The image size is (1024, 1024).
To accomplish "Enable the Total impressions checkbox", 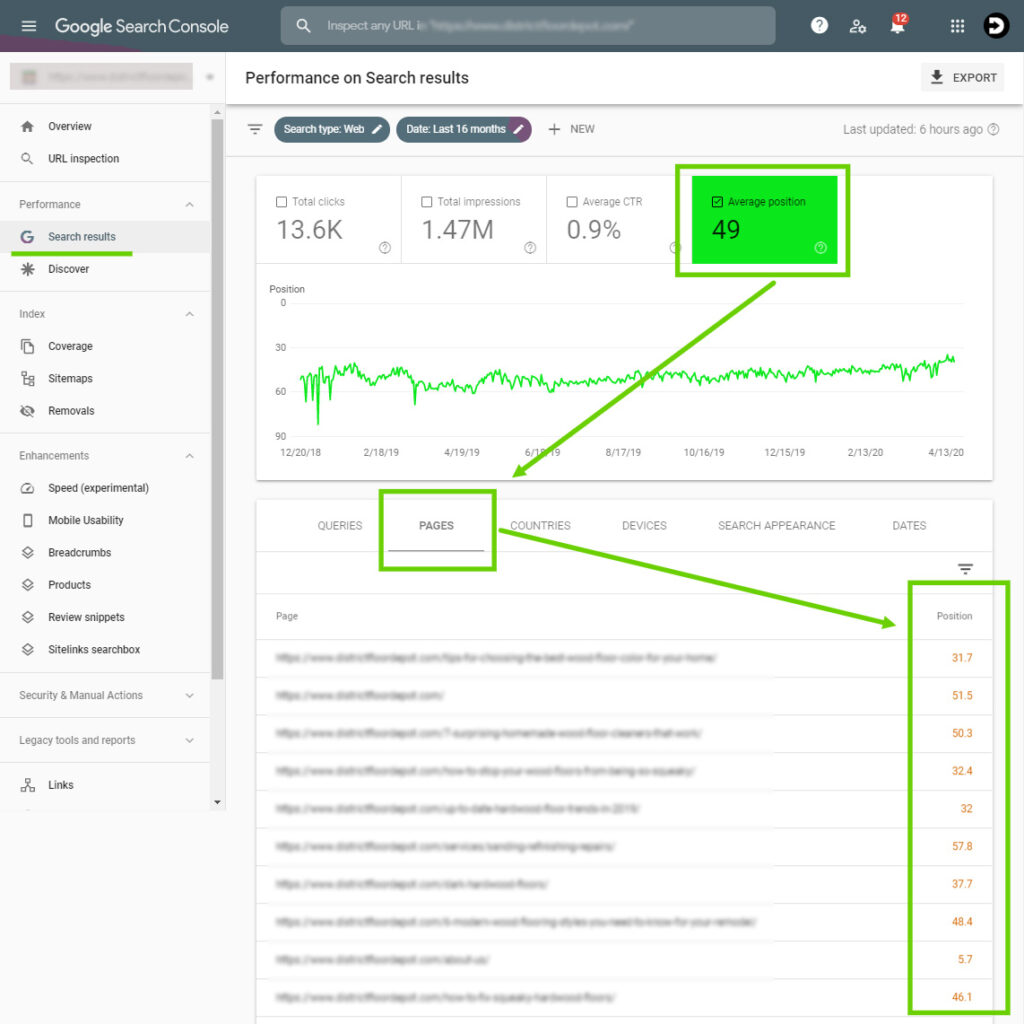I will 426,202.
